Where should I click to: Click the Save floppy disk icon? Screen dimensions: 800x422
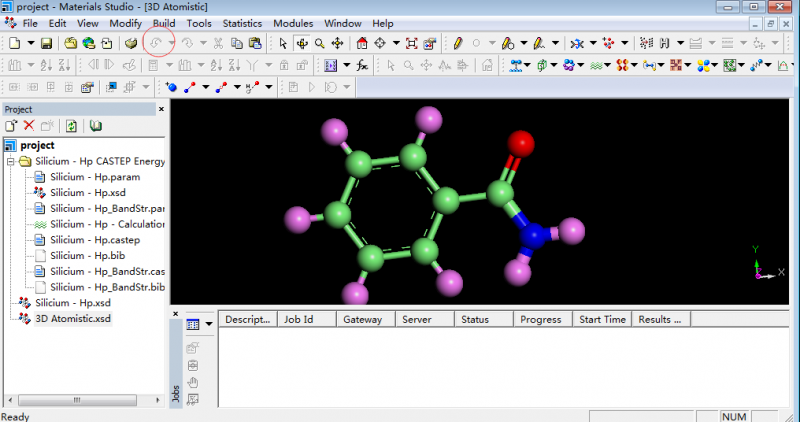45,43
